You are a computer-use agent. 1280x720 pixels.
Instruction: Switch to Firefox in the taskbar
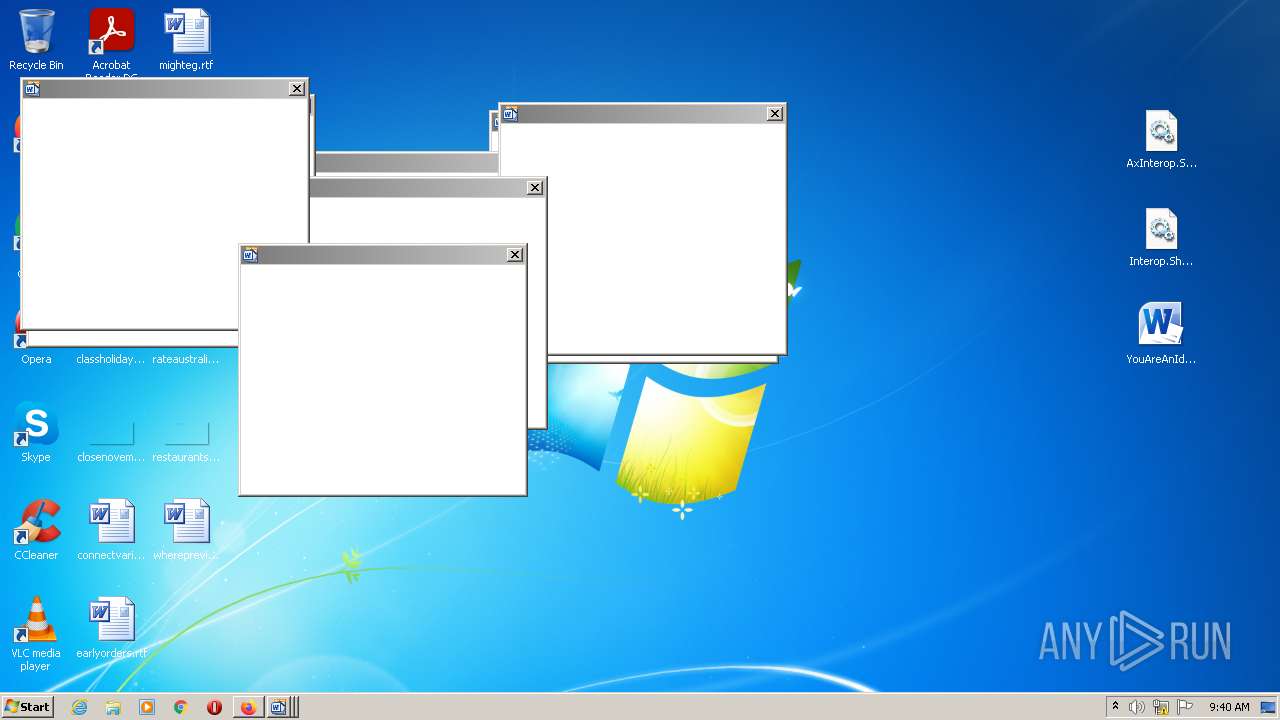click(248, 707)
